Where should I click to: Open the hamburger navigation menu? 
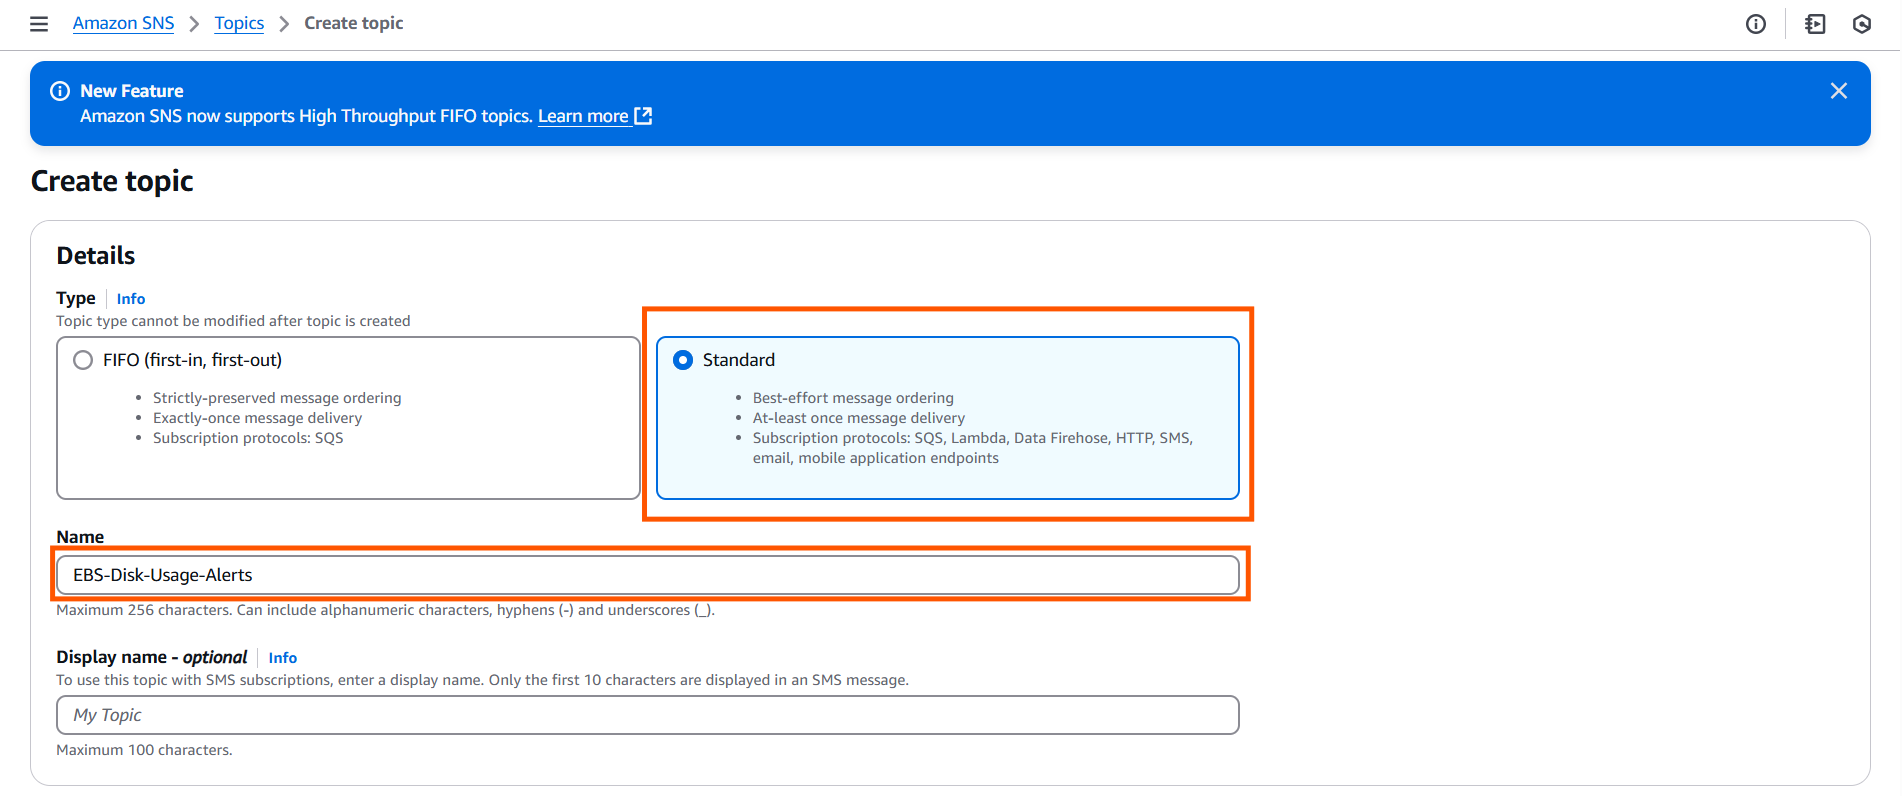pyautogui.click(x=39, y=24)
